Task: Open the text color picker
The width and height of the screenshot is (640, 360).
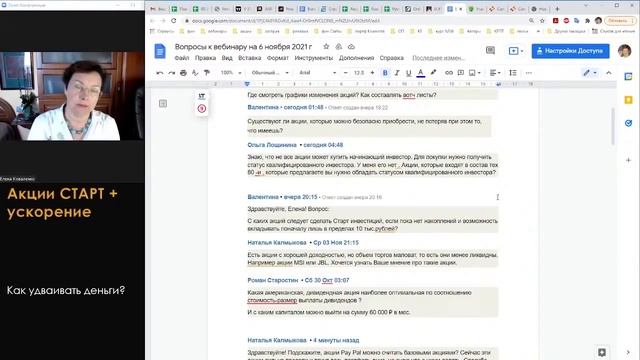Action: coord(420,73)
